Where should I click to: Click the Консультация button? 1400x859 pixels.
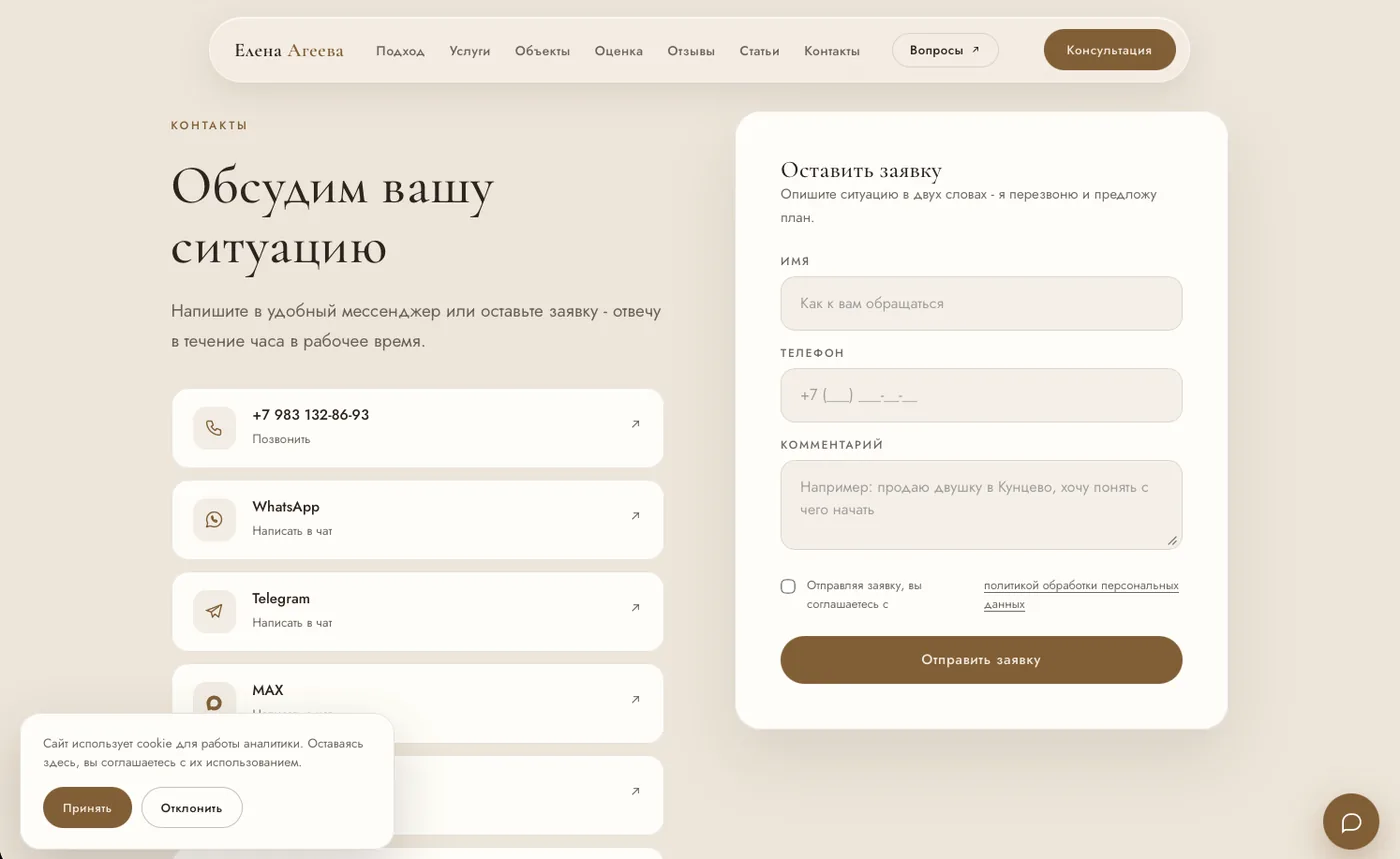[x=1110, y=50]
